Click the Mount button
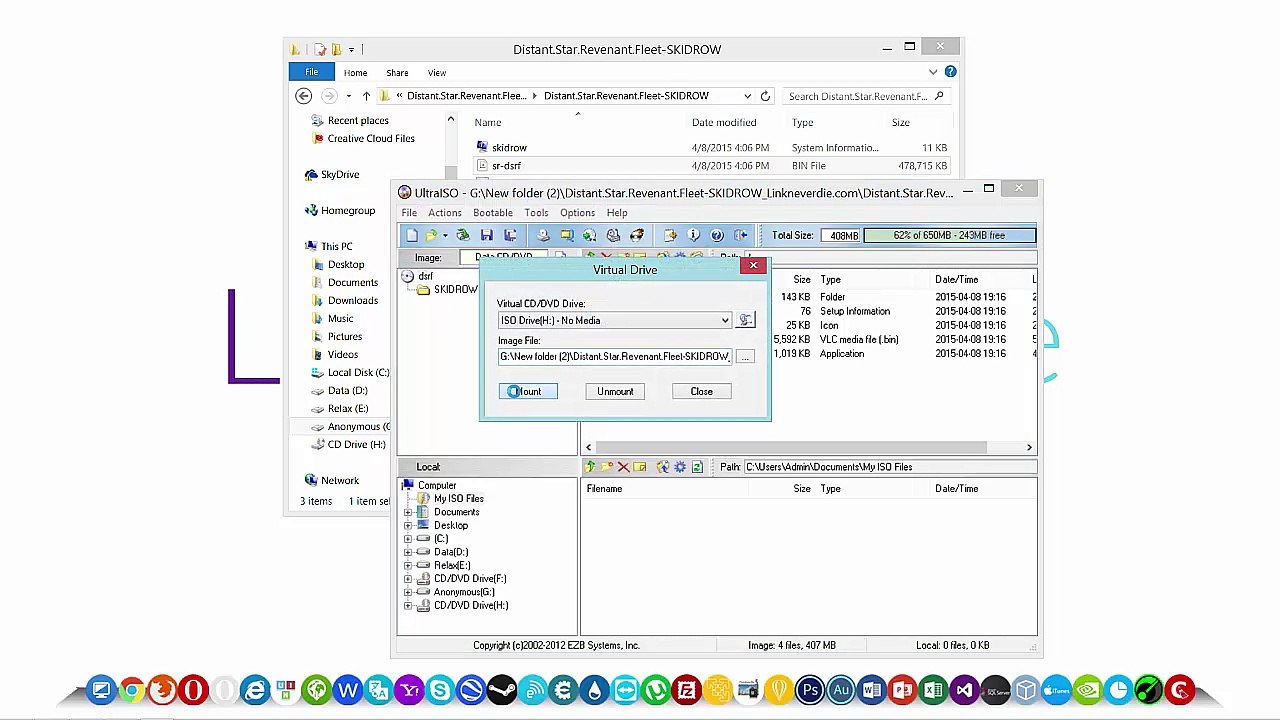 point(528,391)
